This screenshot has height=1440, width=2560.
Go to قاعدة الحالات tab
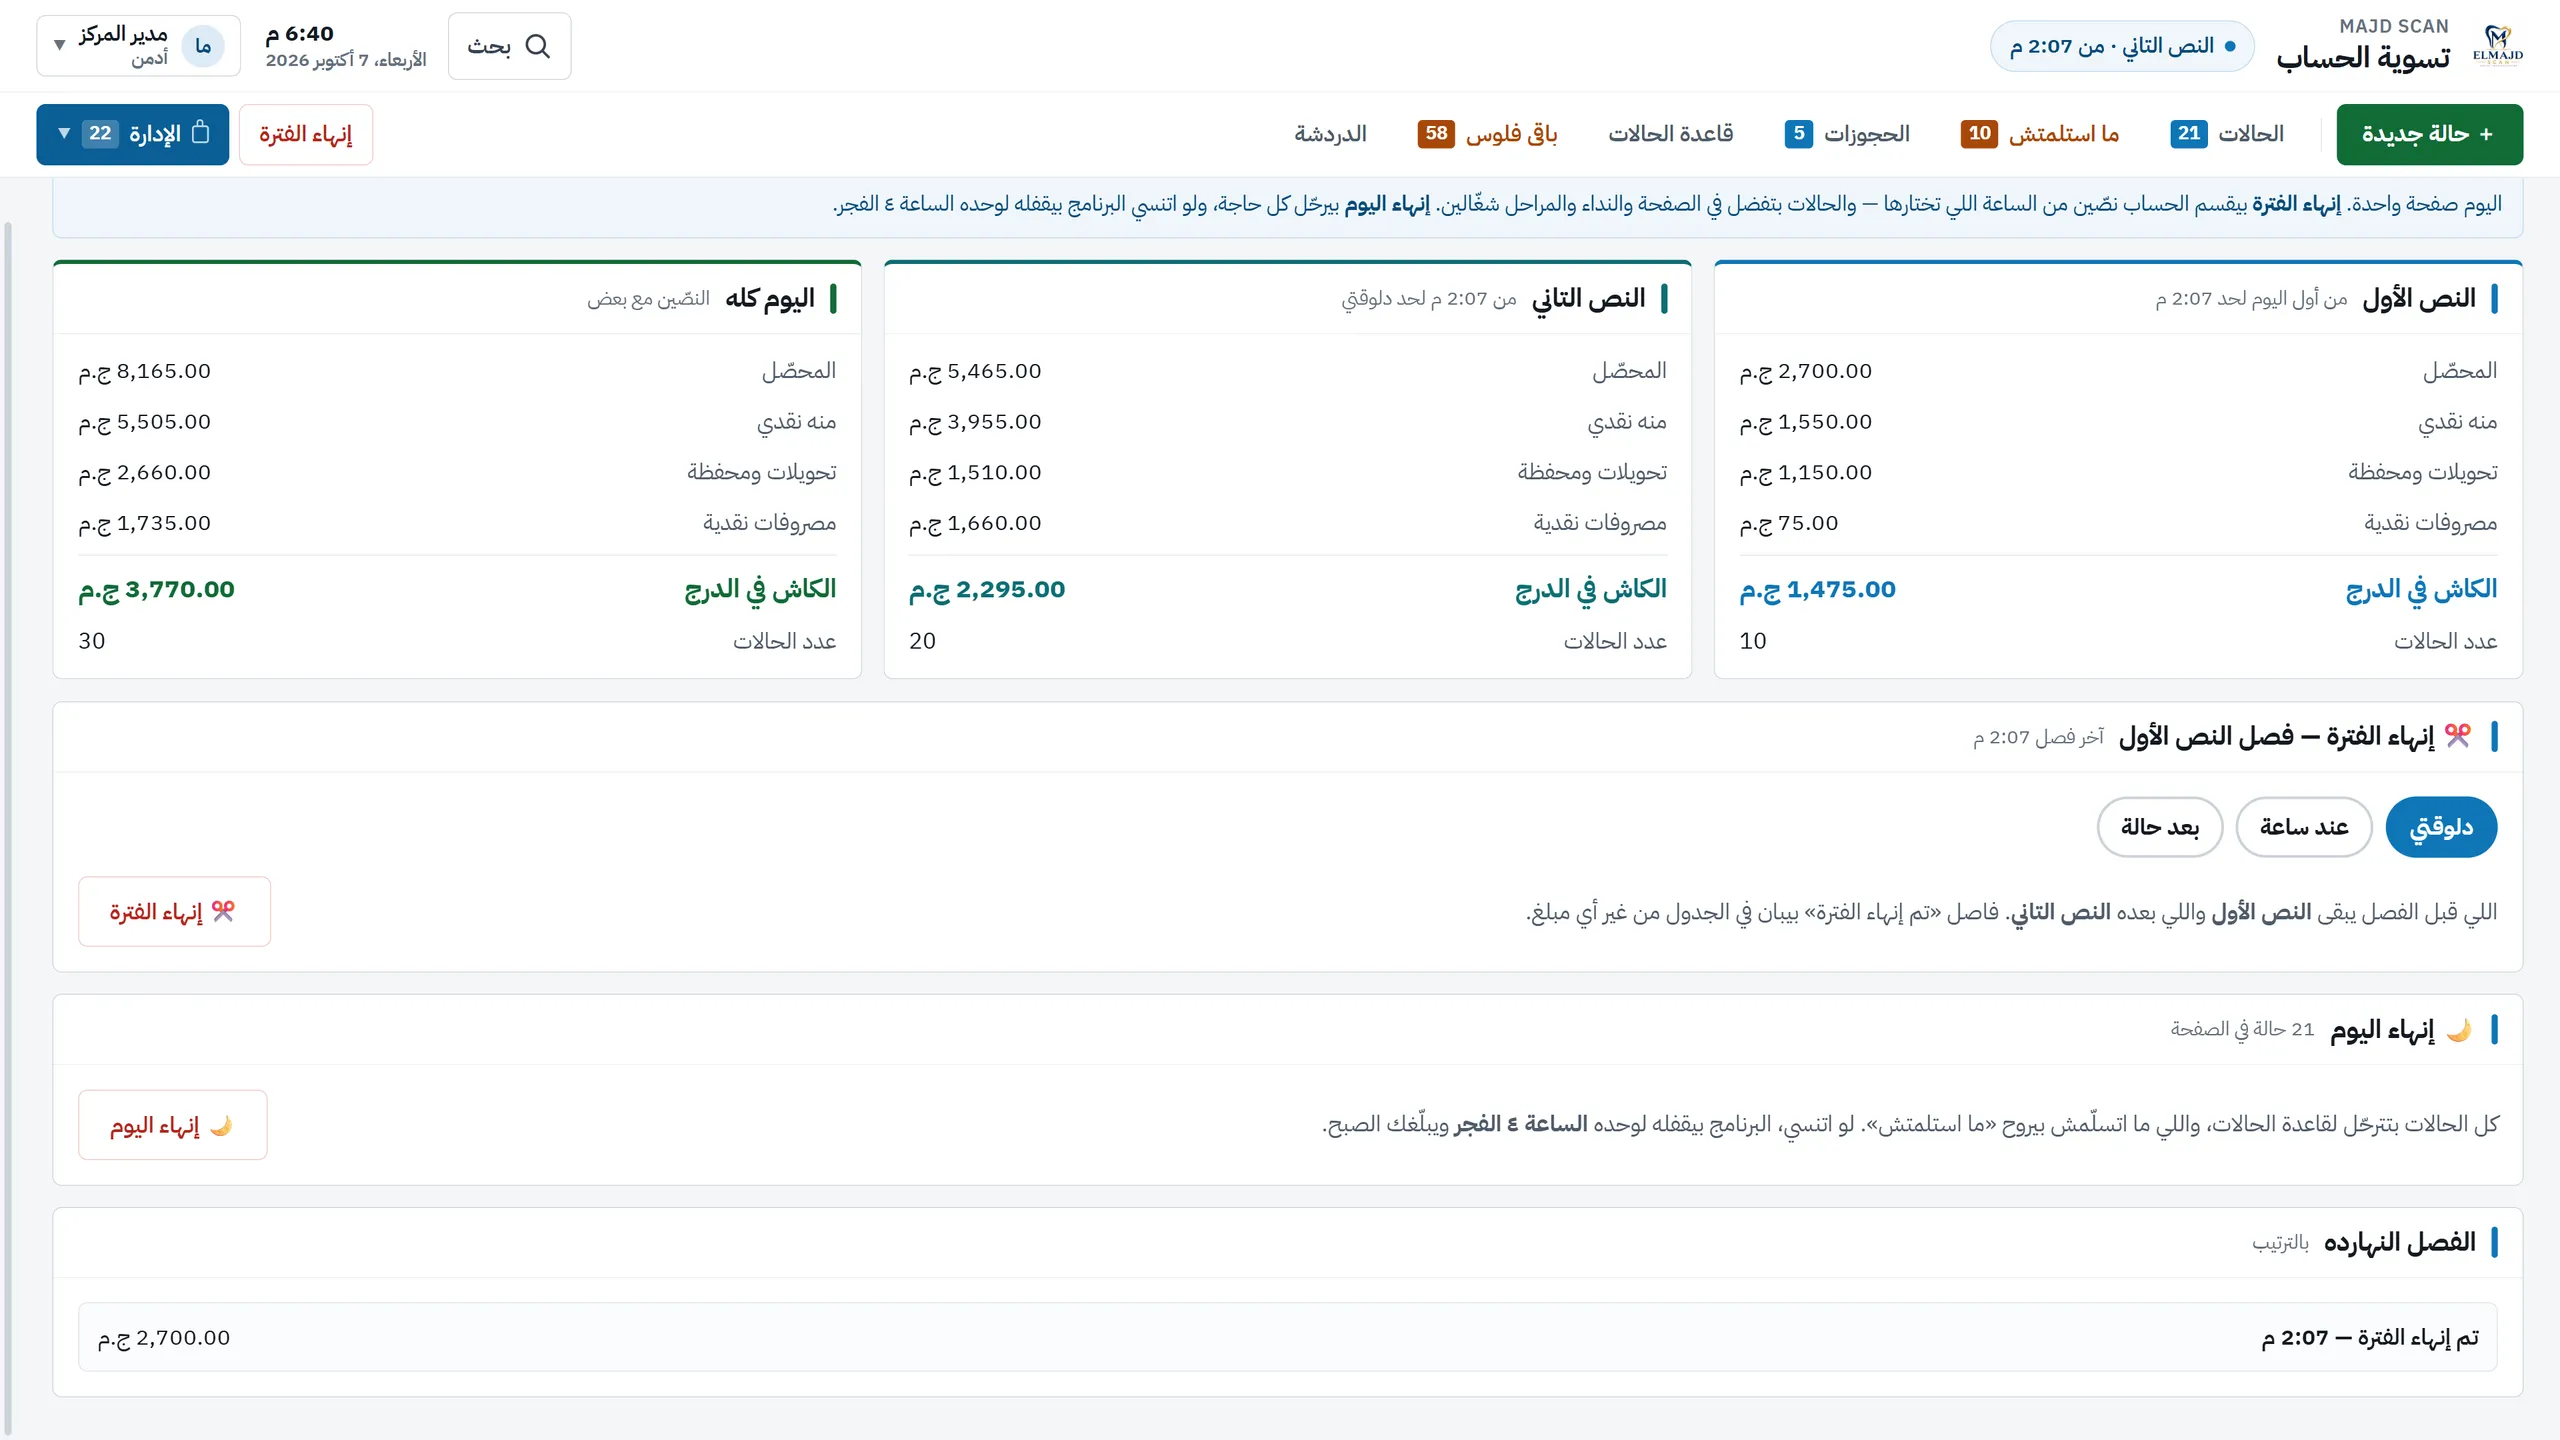point(1671,134)
